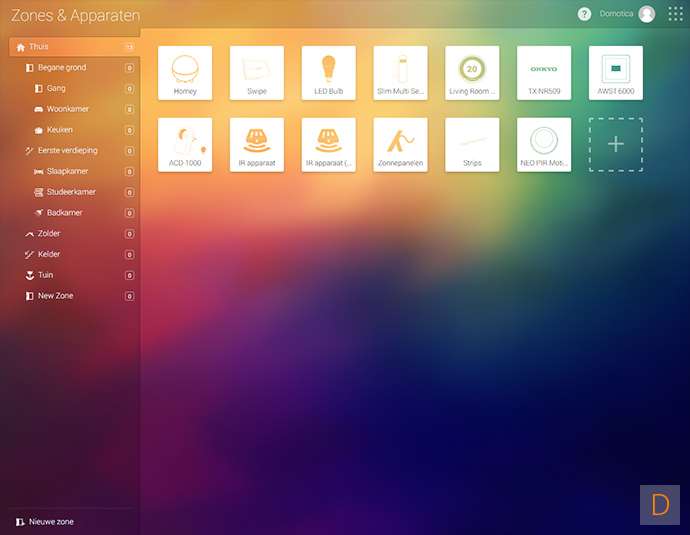Click the Nieuwe zone button
Viewport: 690px width, 535px height.
point(44,522)
